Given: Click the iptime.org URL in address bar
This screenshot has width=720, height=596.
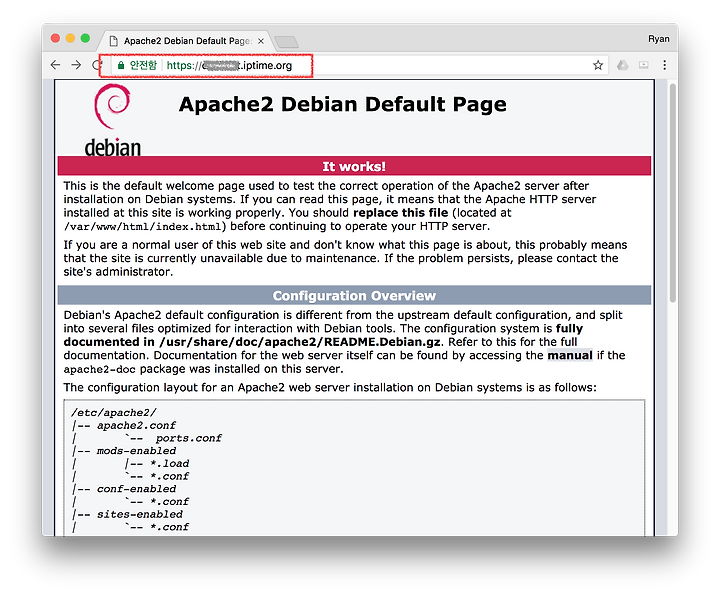Looking at the screenshot, I should [229, 65].
